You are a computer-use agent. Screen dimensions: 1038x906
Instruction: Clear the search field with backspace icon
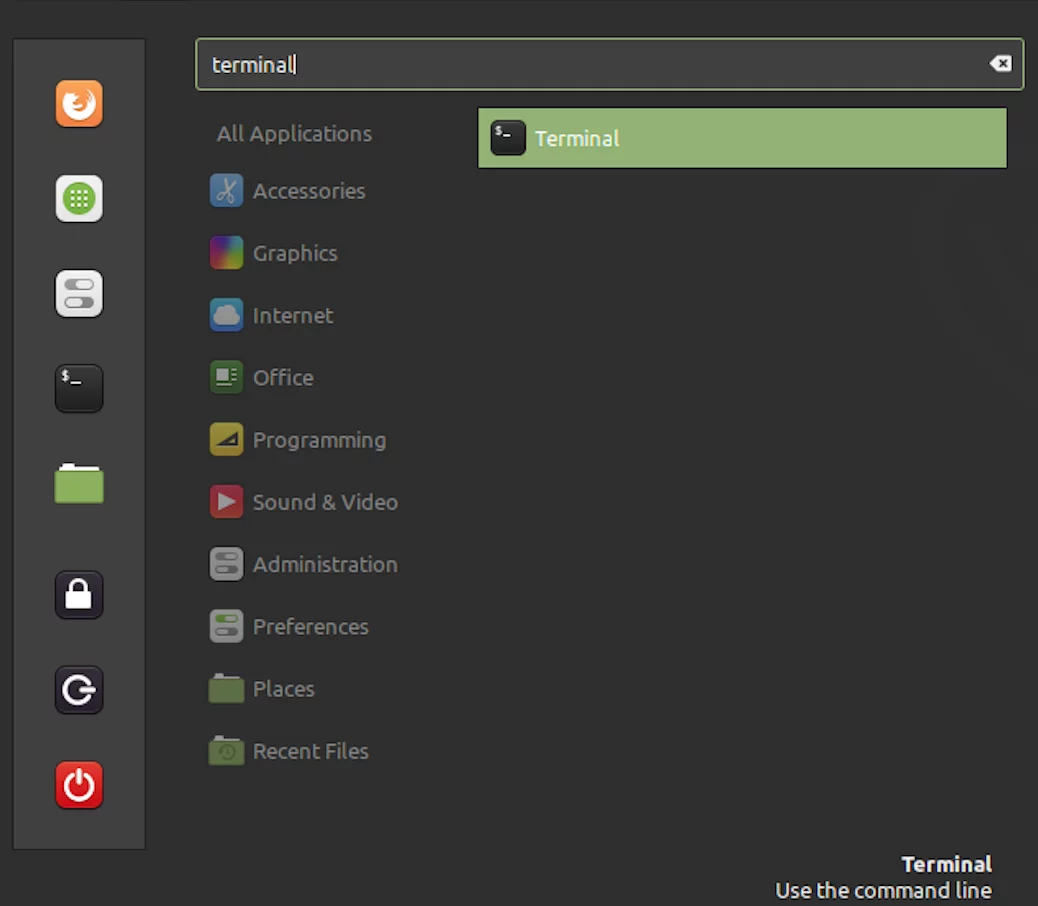(x=1000, y=64)
